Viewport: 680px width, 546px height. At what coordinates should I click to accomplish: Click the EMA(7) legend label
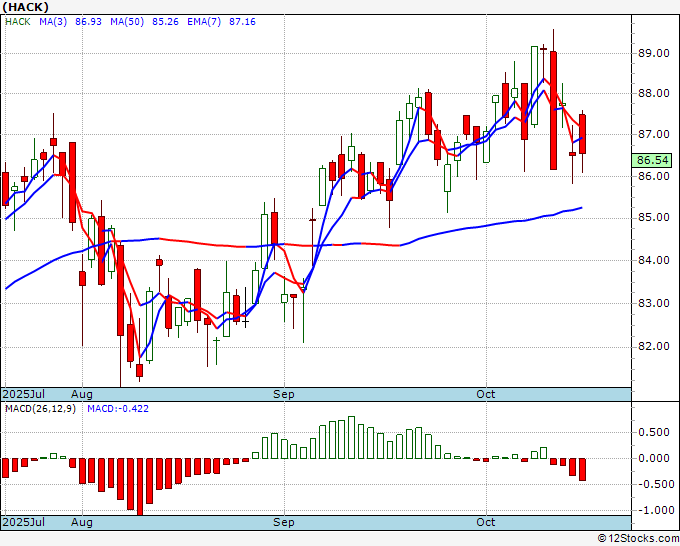click(204, 22)
